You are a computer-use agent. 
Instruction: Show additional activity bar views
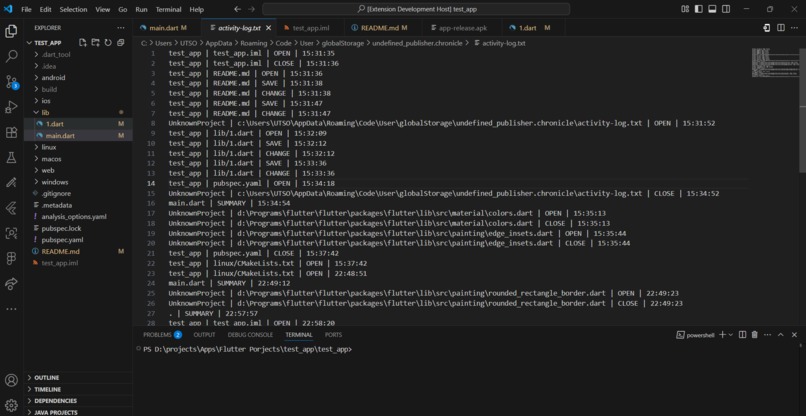pos(11,309)
